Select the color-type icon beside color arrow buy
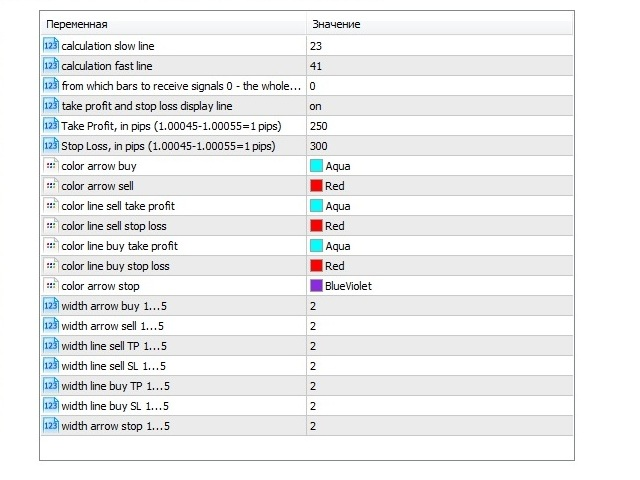Screen dimensions: 640x480 click(51, 165)
